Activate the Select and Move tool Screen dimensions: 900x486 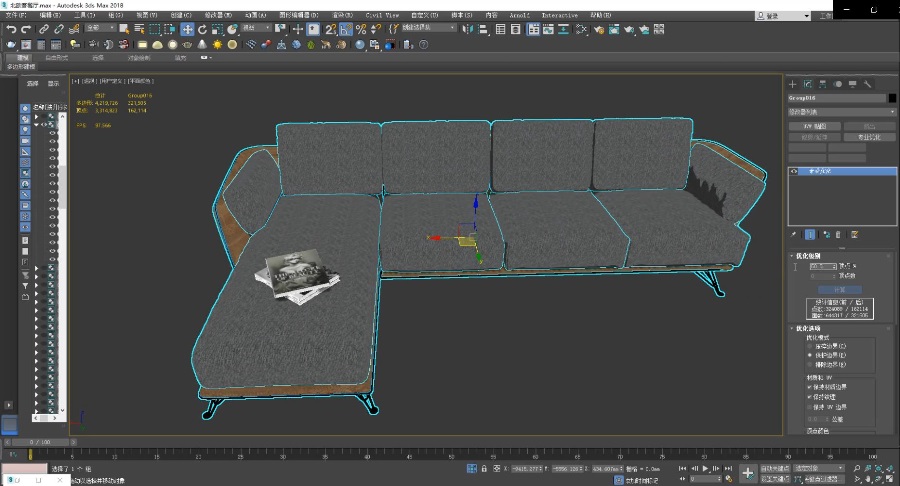[187, 29]
